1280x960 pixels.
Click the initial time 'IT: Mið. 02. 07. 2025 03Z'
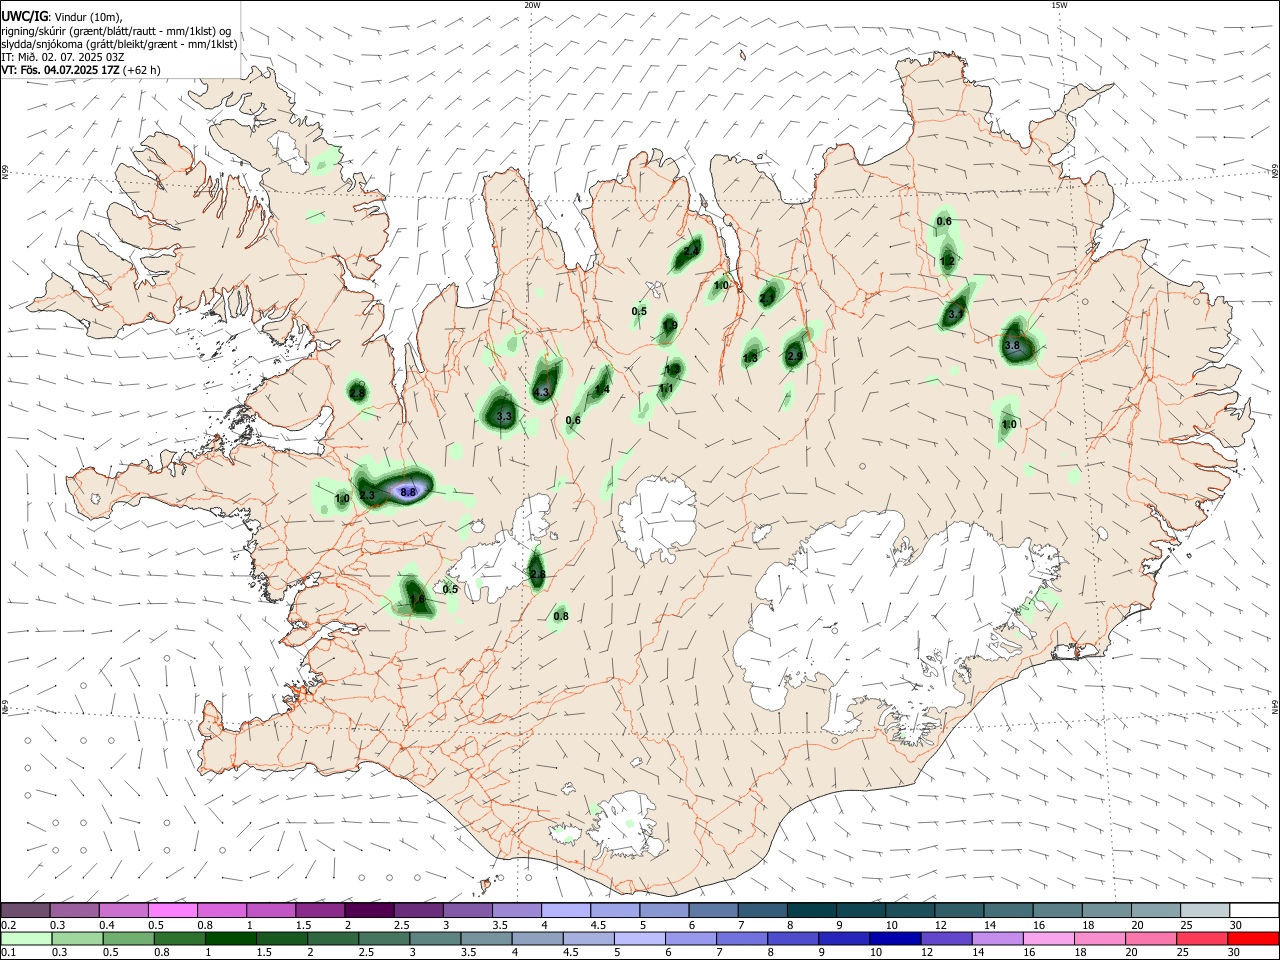[x=63, y=57]
